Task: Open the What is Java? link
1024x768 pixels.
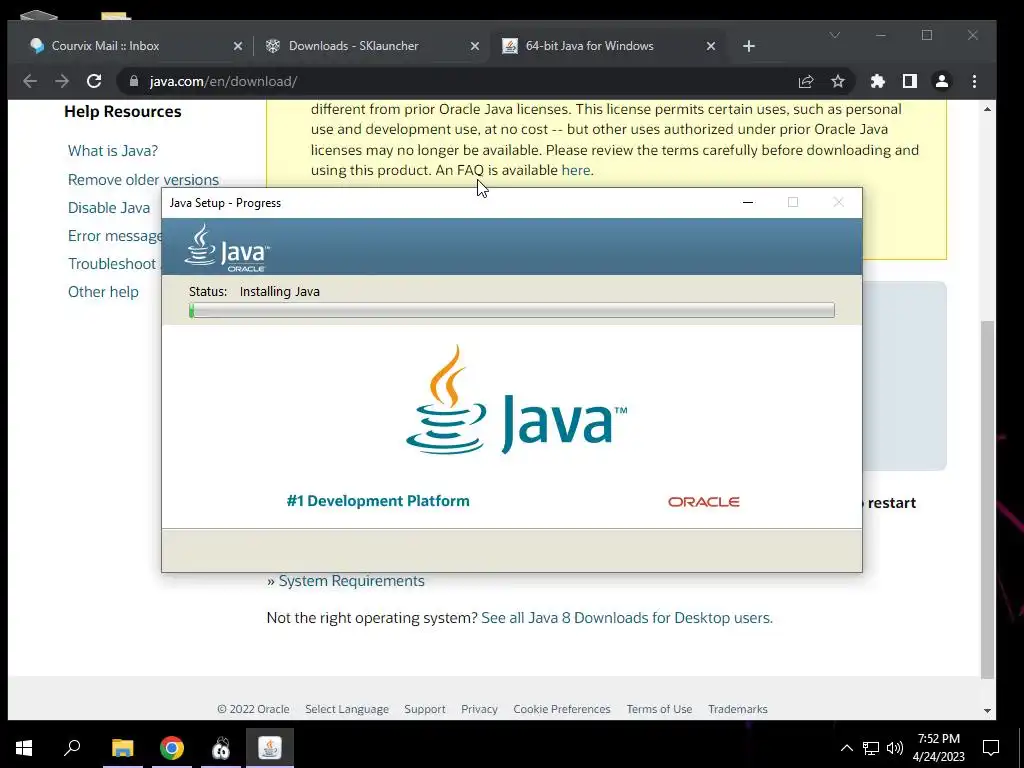Action: click(x=113, y=151)
